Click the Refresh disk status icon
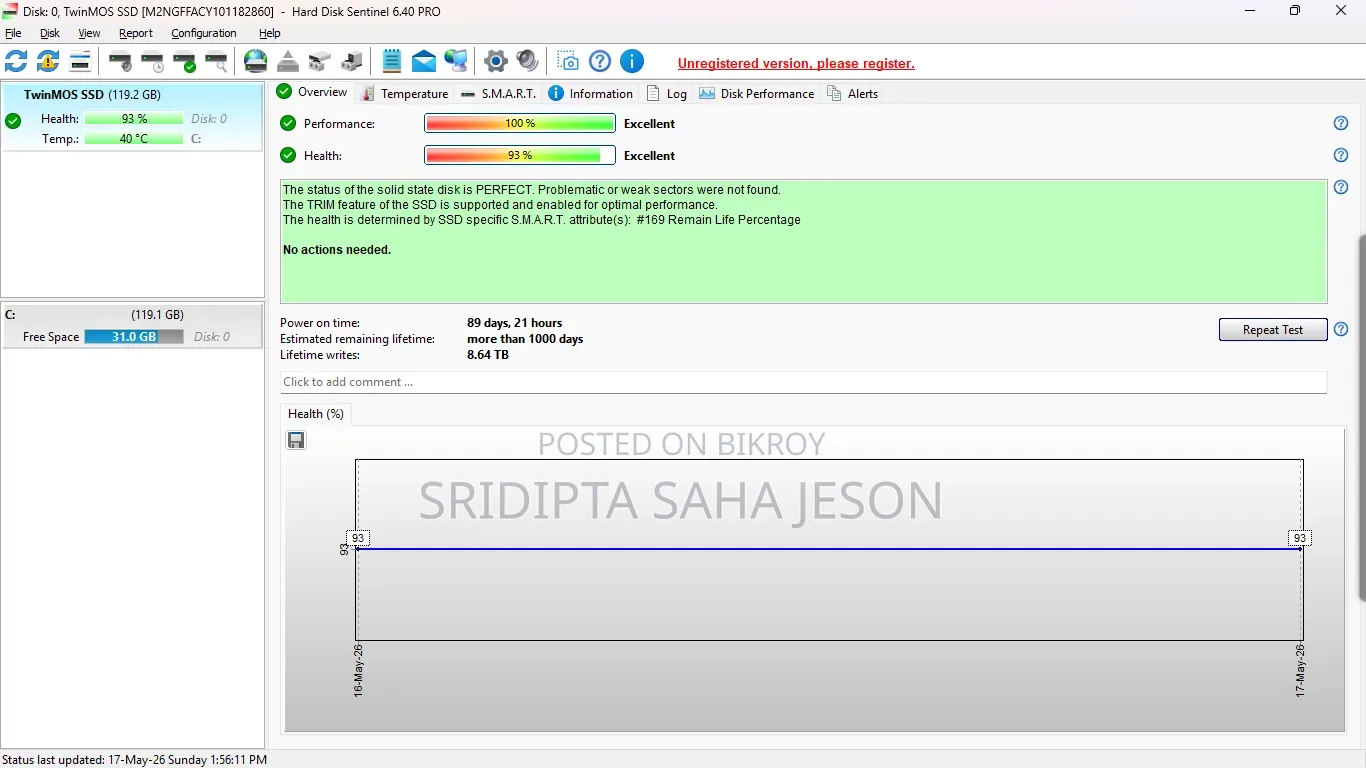Viewport: 1366px width, 768px height. (x=16, y=61)
